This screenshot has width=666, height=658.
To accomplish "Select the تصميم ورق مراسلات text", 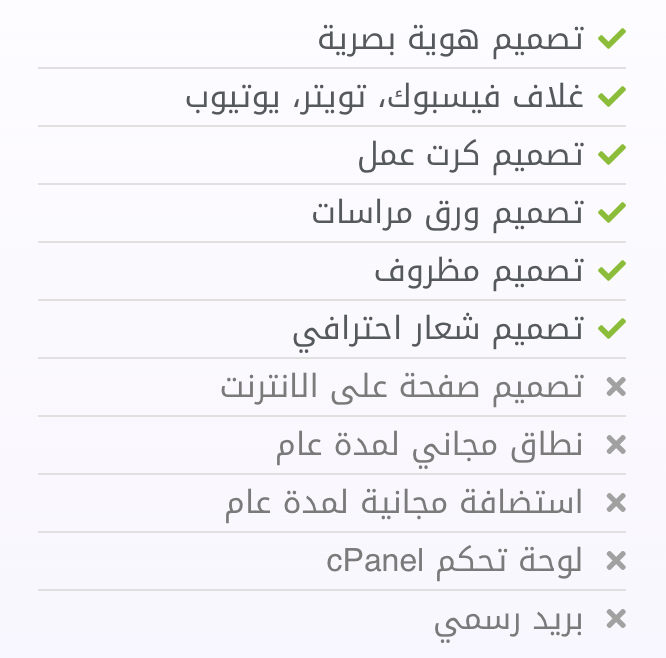I will (447, 213).
